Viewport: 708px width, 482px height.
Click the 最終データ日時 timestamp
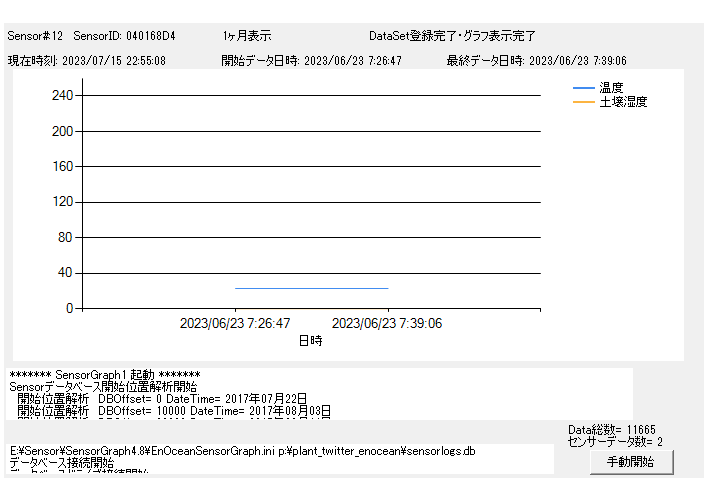[x=536, y=61]
